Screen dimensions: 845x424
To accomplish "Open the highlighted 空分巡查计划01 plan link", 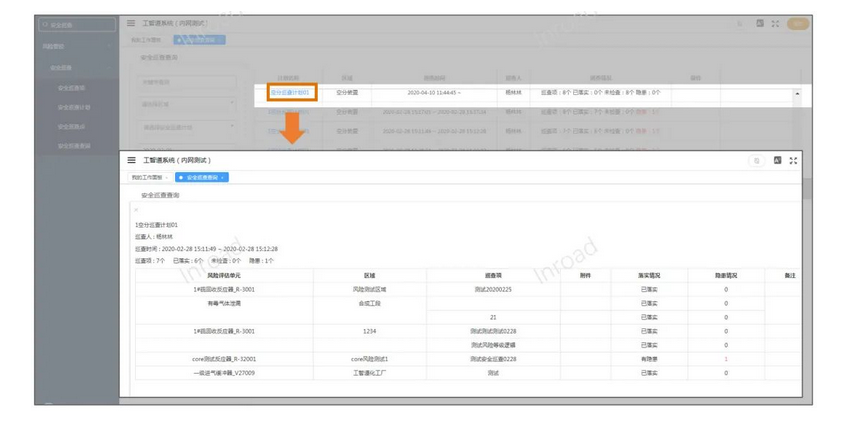I will (291, 93).
